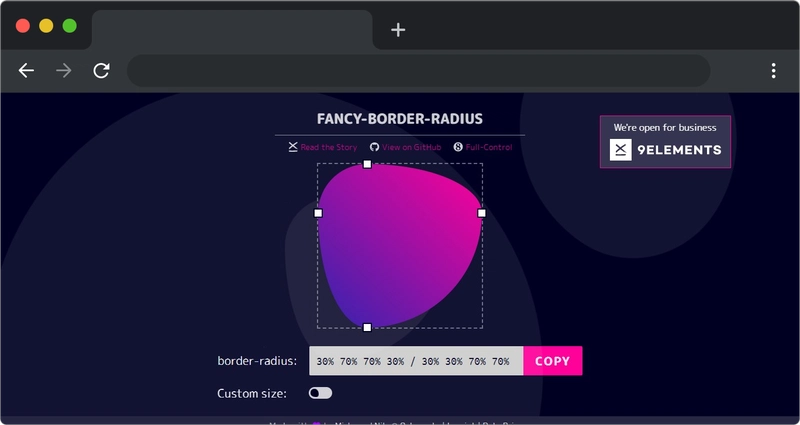Click the left handle of the shape box

click(318, 213)
